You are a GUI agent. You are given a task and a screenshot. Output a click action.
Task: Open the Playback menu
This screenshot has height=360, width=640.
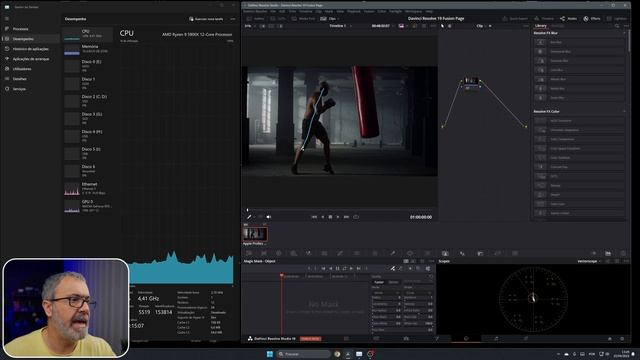[x=353, y=11]
